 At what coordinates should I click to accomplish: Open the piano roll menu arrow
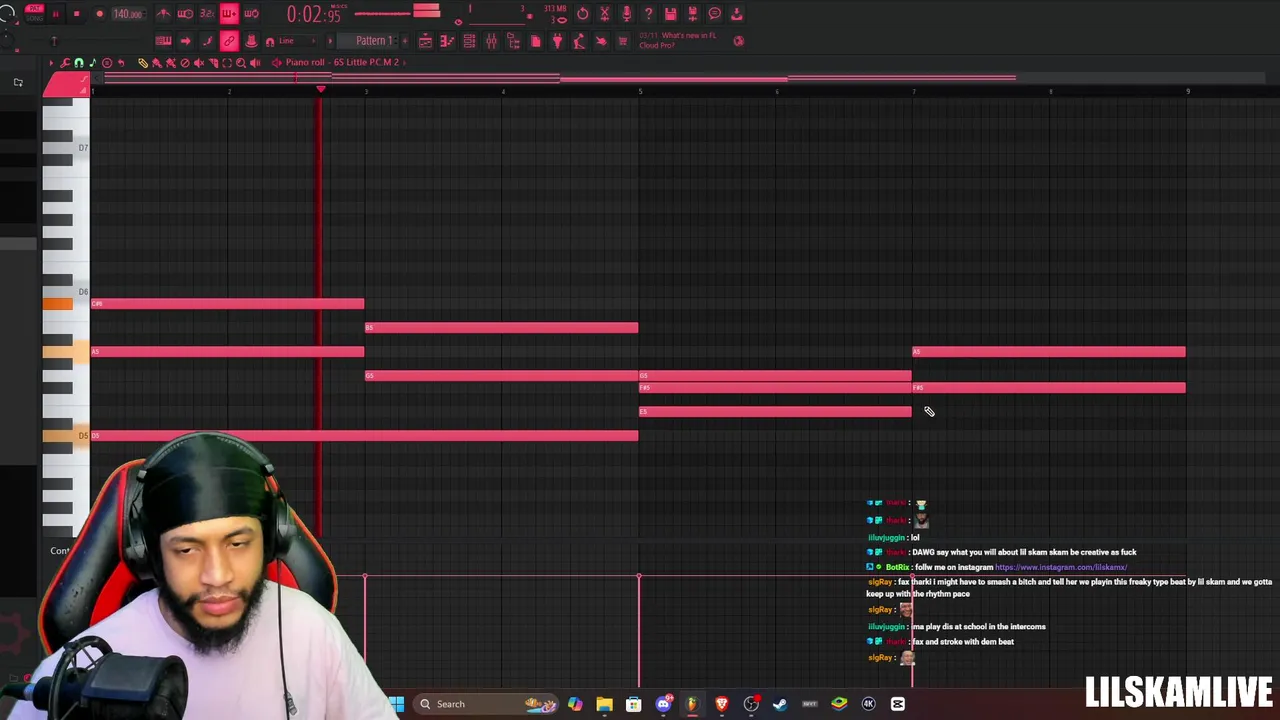(x=51, y=62)
